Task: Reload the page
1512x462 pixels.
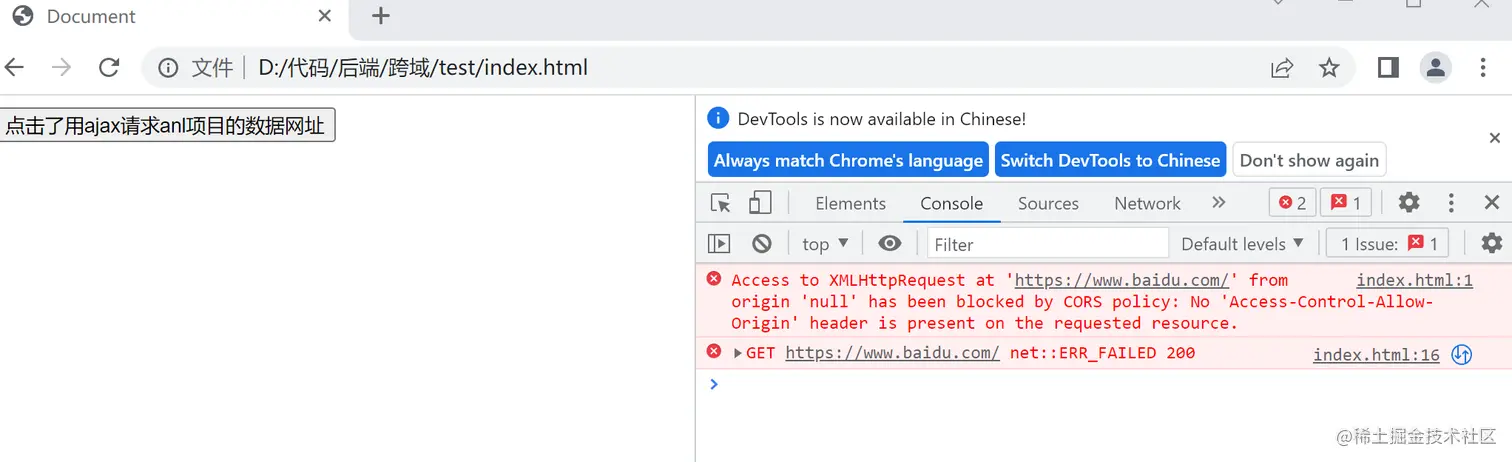Action: [x=109, y=67]
